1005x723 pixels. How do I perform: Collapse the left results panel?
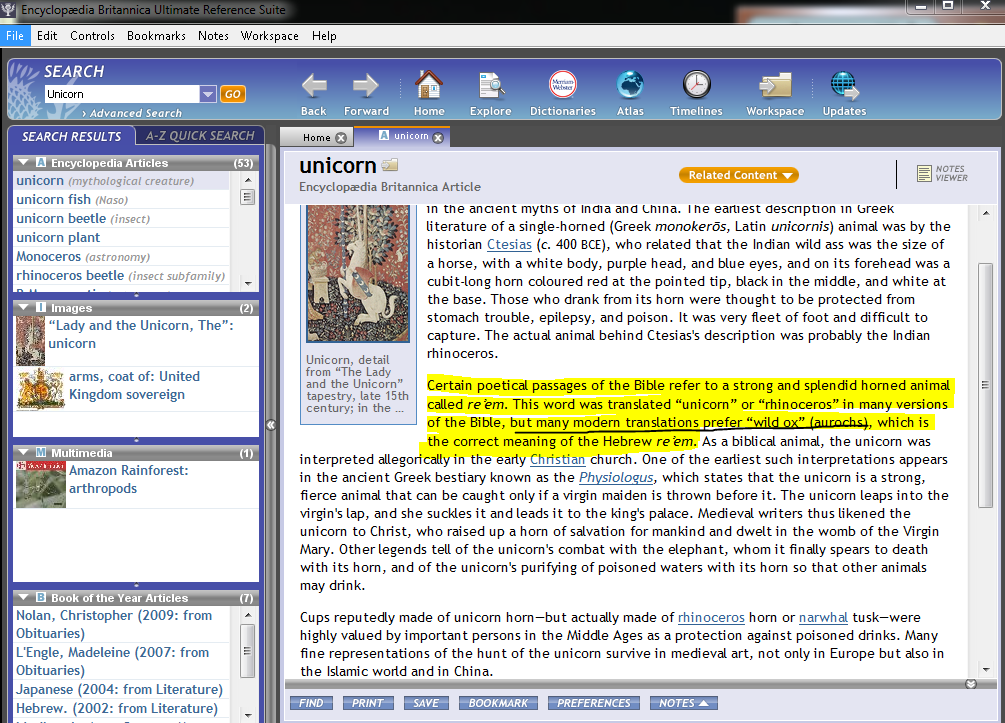tap(271, 424)
